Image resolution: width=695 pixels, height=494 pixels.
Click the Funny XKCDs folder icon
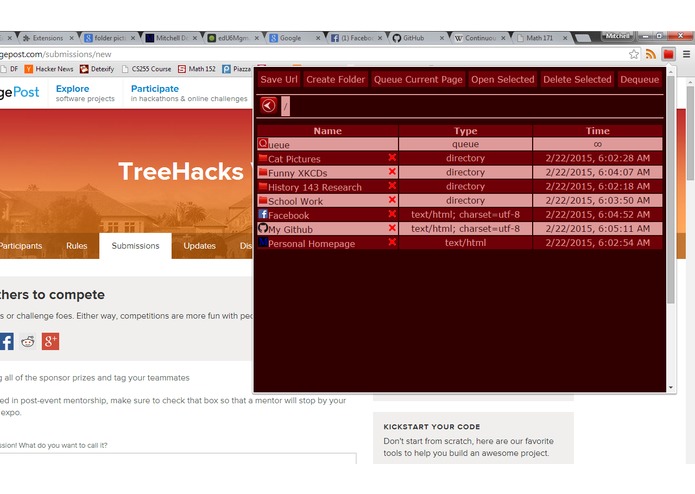tap(263, 172)
